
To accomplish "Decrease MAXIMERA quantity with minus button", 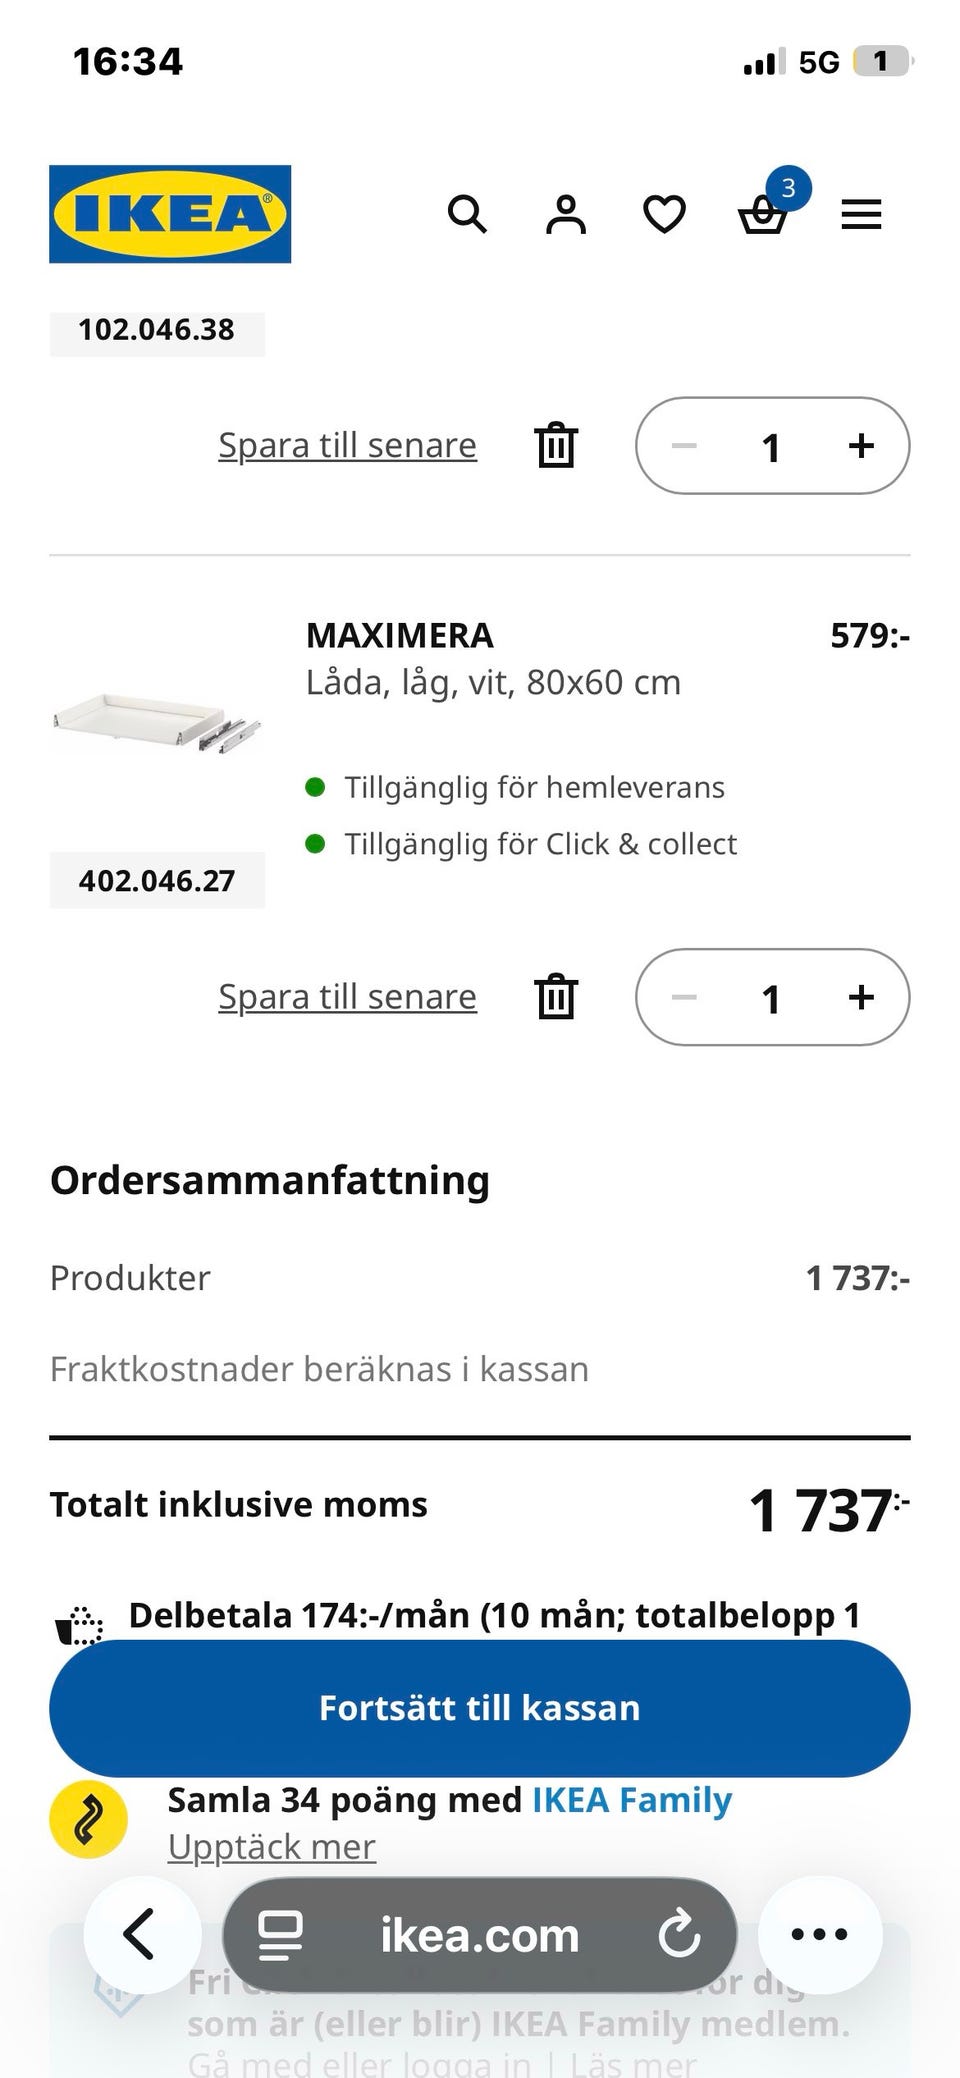I will 684,997.
